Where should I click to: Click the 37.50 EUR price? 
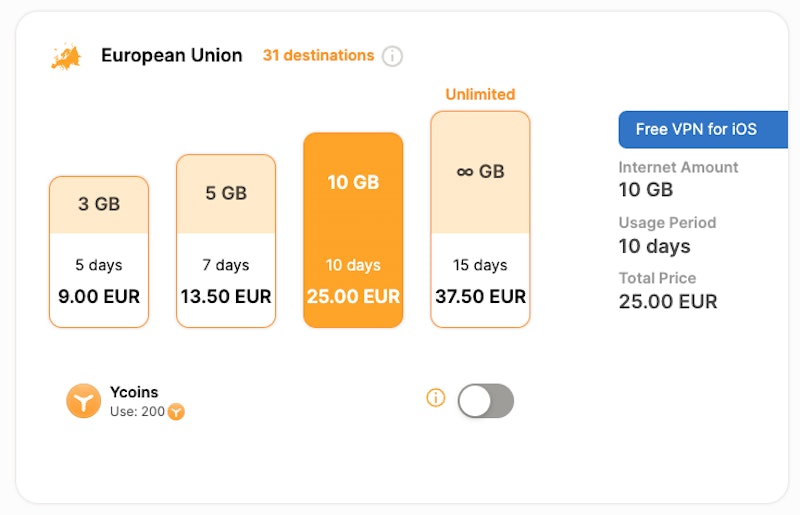click(x=480, y=296)
